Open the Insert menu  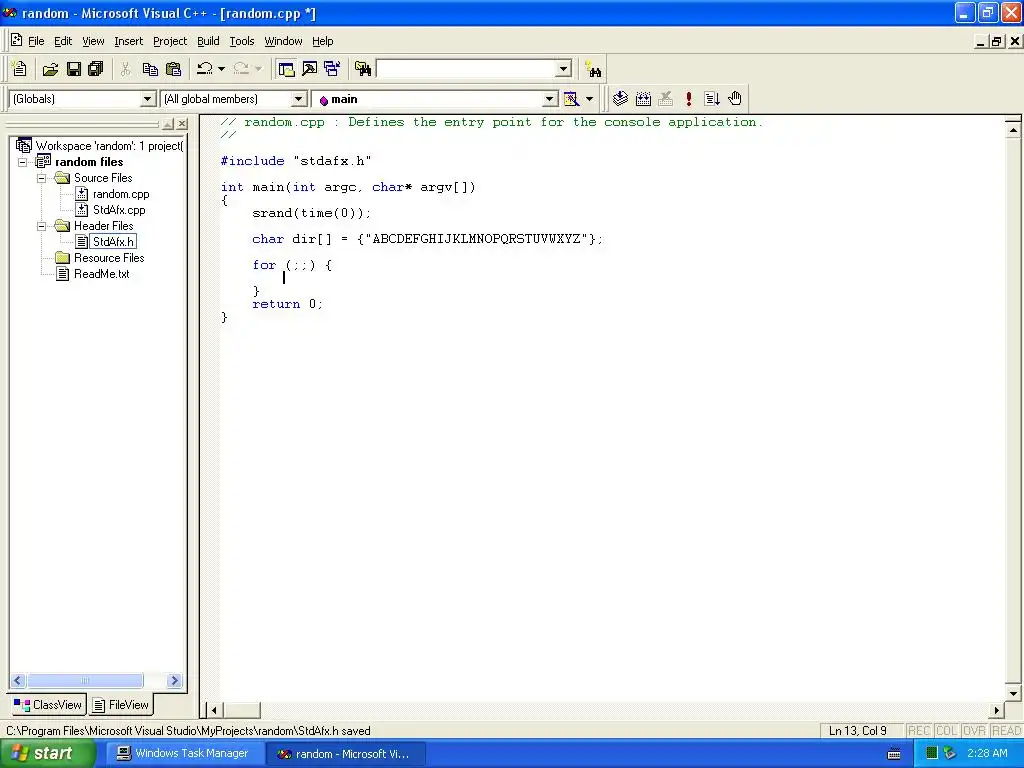pyautogui.click(x=128, y=41)
